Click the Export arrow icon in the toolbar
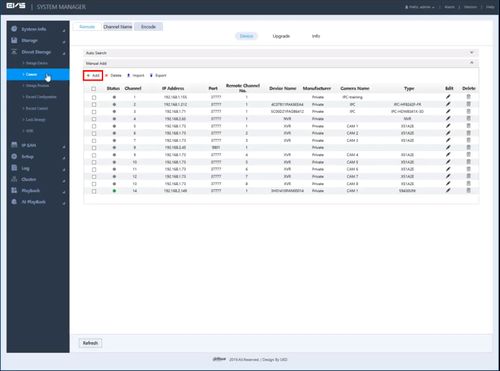The width and height of the screenshot is (500, 371). point(151,76)
